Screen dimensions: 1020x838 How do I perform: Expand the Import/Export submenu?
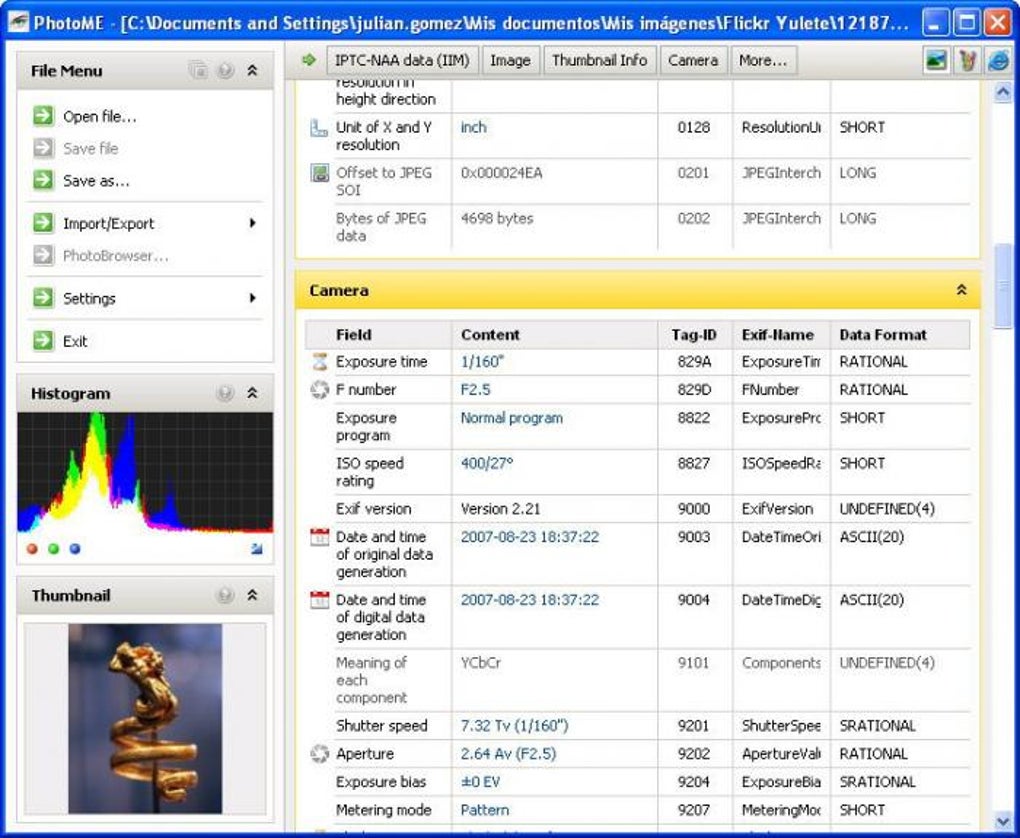(x=252, y=223)
